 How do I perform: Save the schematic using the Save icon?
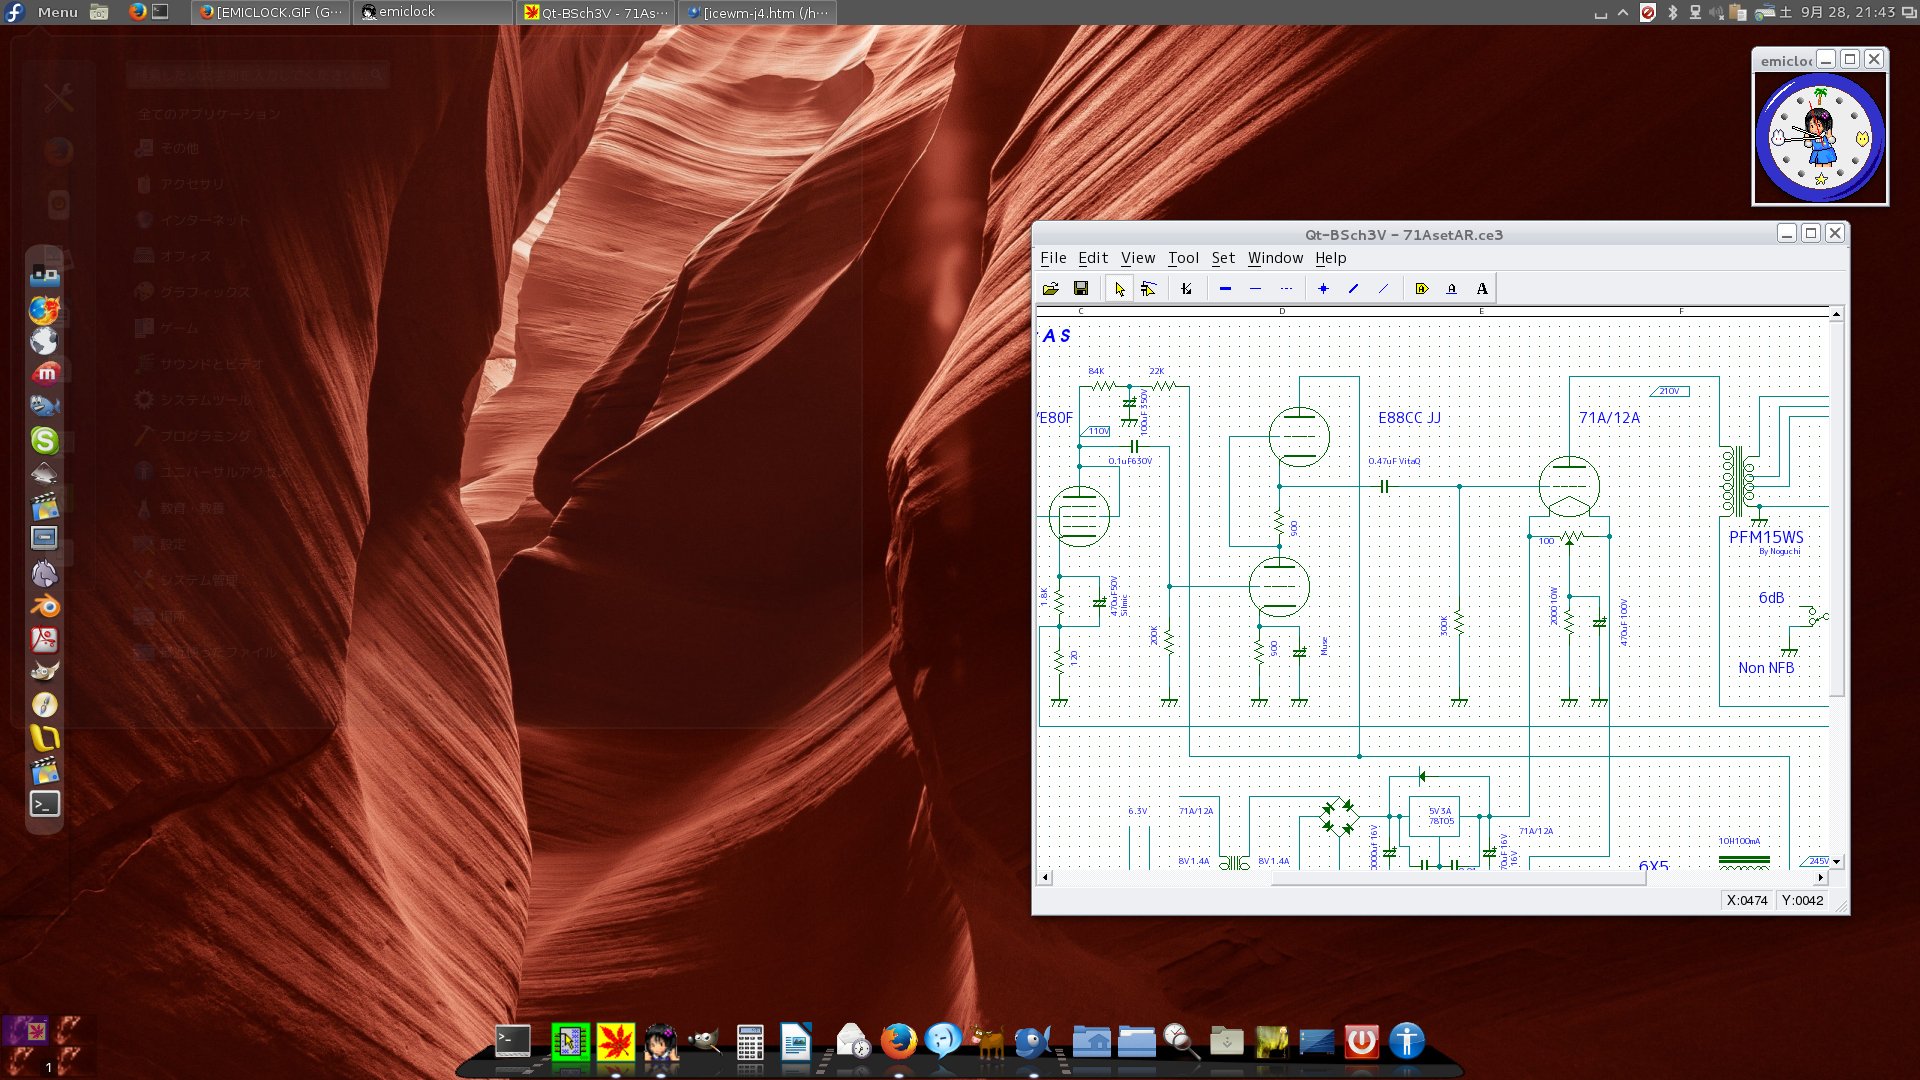point(1081,289)
